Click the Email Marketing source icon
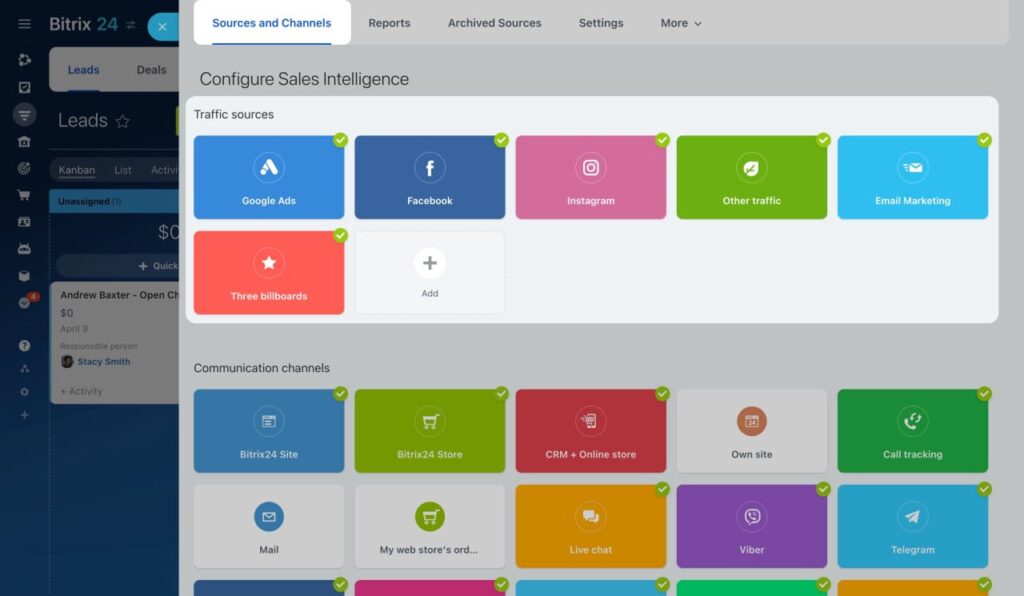 click(912, 169)
